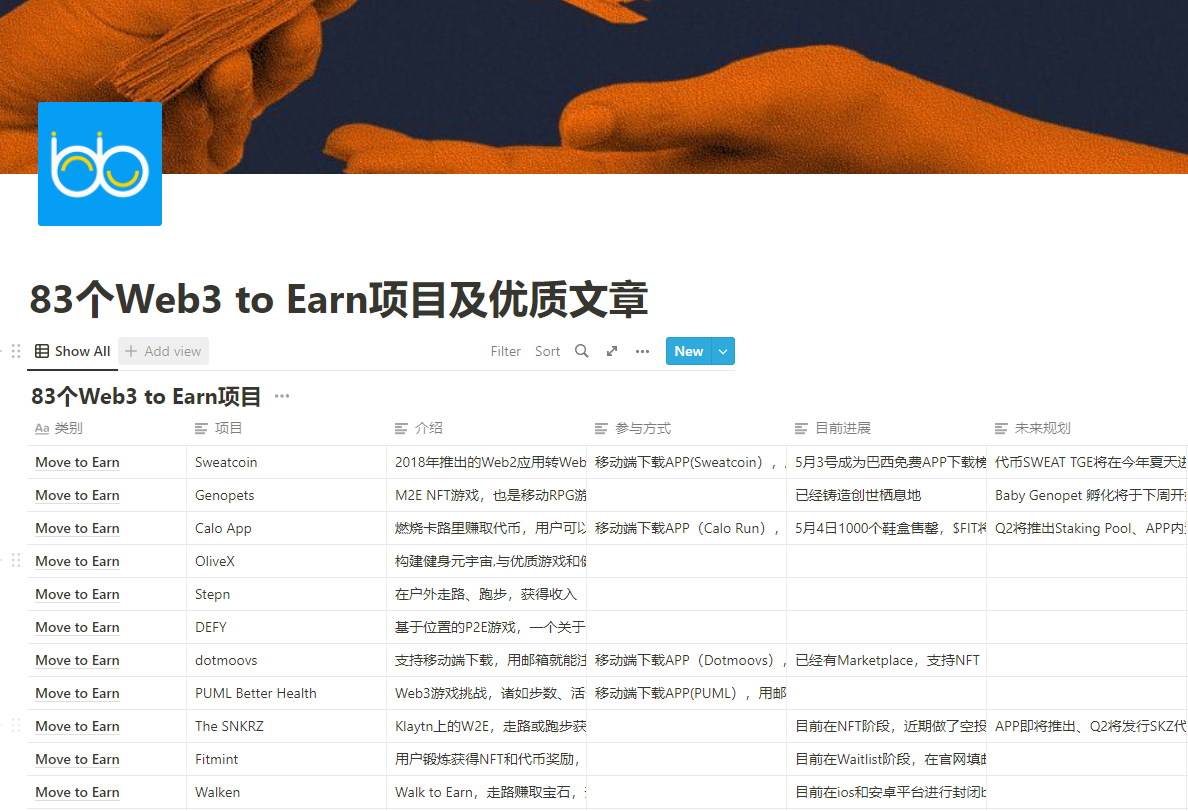Expand the New button dropdown arrow

point(723,351)
